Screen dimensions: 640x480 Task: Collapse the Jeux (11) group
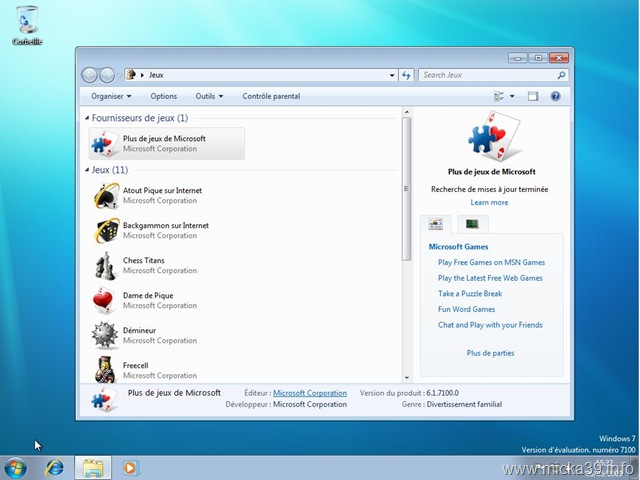click(x=87, y=170)
